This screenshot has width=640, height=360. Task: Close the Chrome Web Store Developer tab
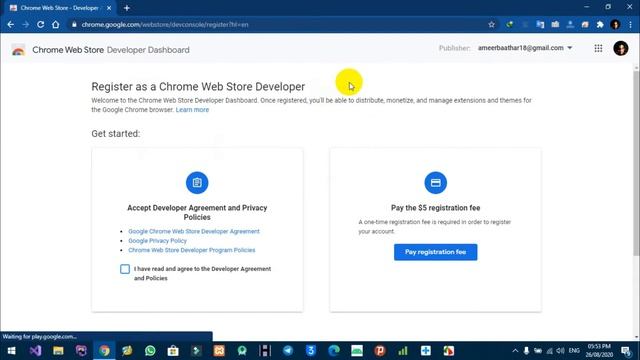coord(109,8)
